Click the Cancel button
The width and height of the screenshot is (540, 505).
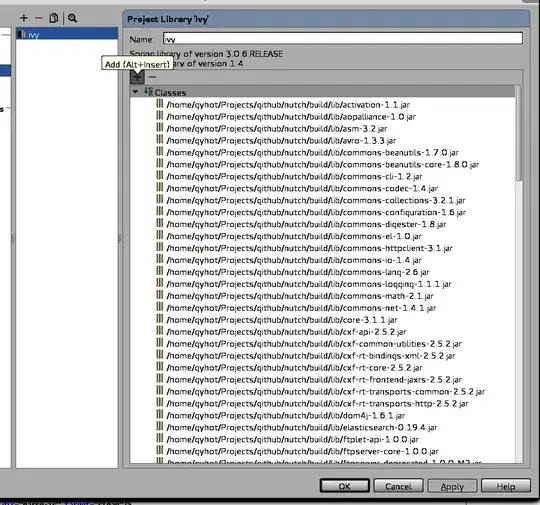(x=398, y=486)
